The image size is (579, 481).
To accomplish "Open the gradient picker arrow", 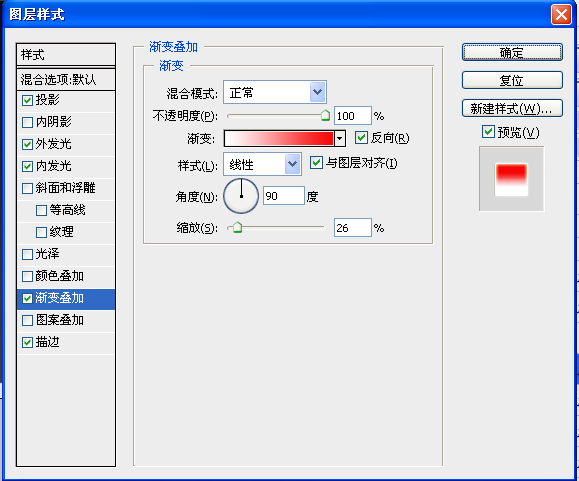I will (340, 139).
